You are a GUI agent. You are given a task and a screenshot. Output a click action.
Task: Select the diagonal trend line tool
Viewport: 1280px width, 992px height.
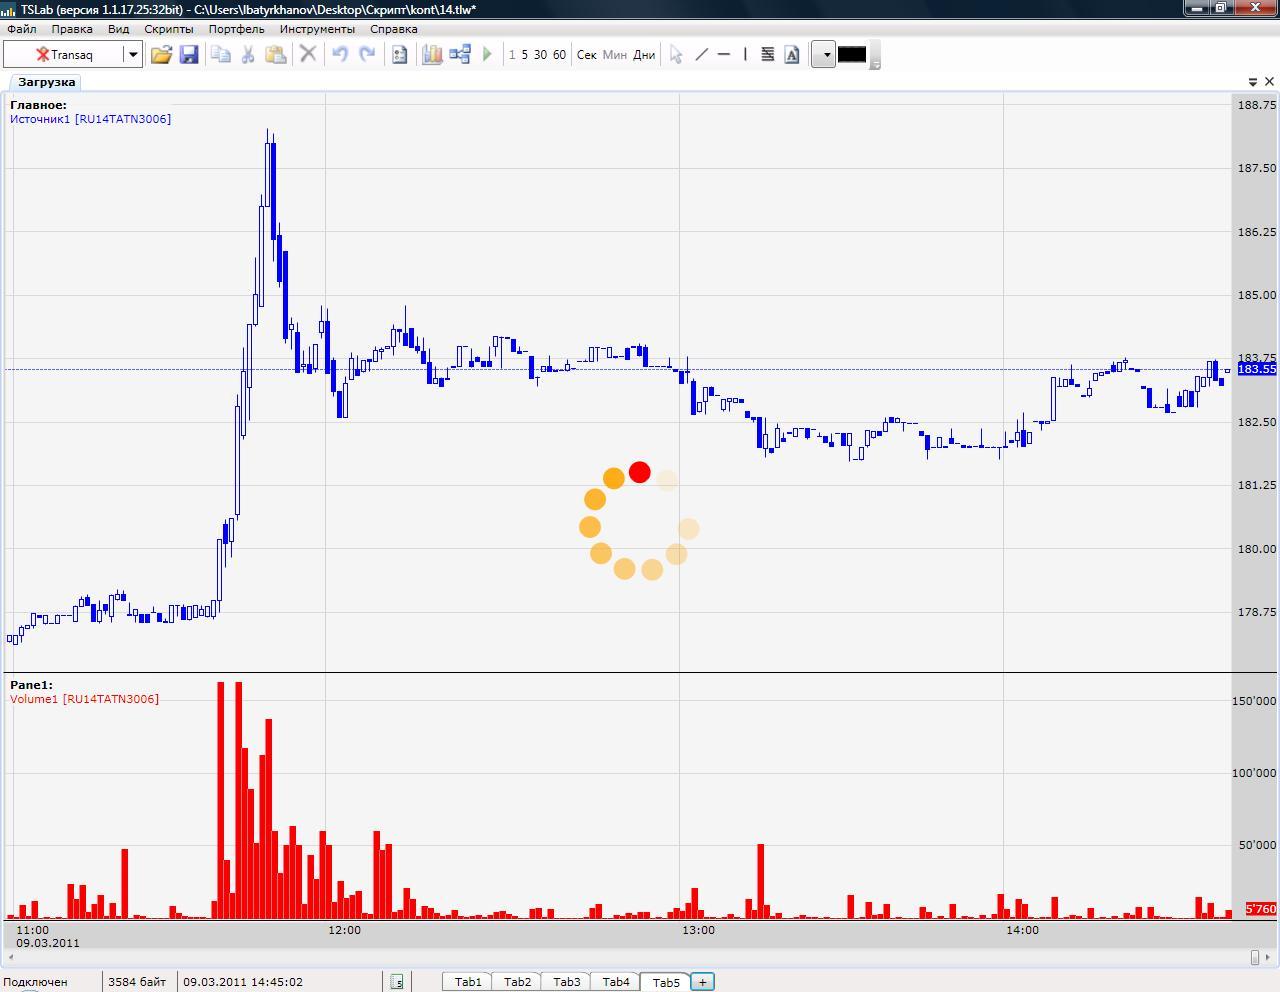coord(701,55)
